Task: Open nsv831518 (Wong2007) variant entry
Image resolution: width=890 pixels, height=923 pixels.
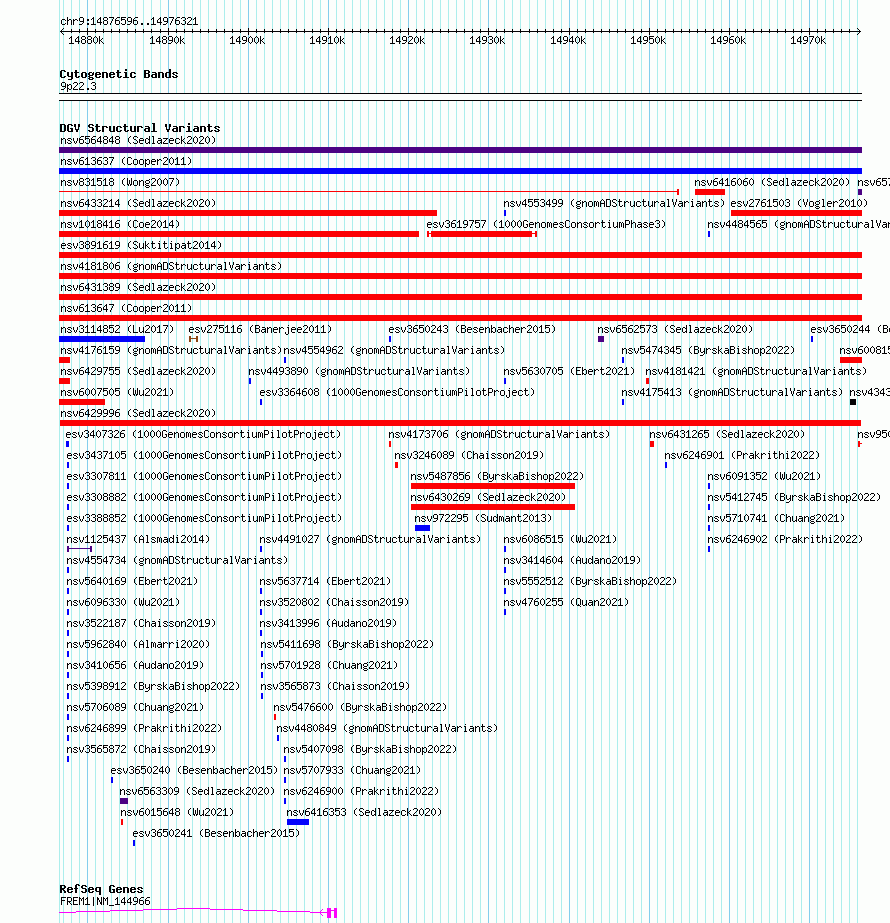Action: point(120,182)
